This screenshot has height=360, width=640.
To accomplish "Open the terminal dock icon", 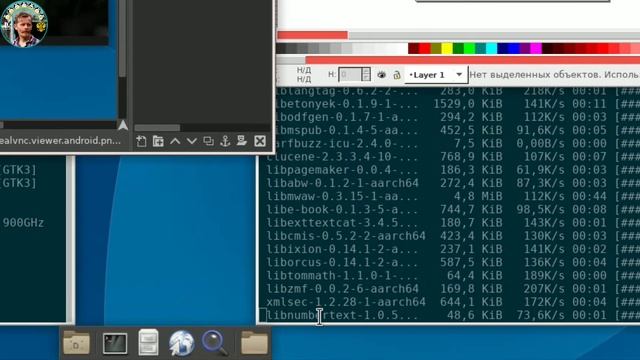I will (115, 343).
